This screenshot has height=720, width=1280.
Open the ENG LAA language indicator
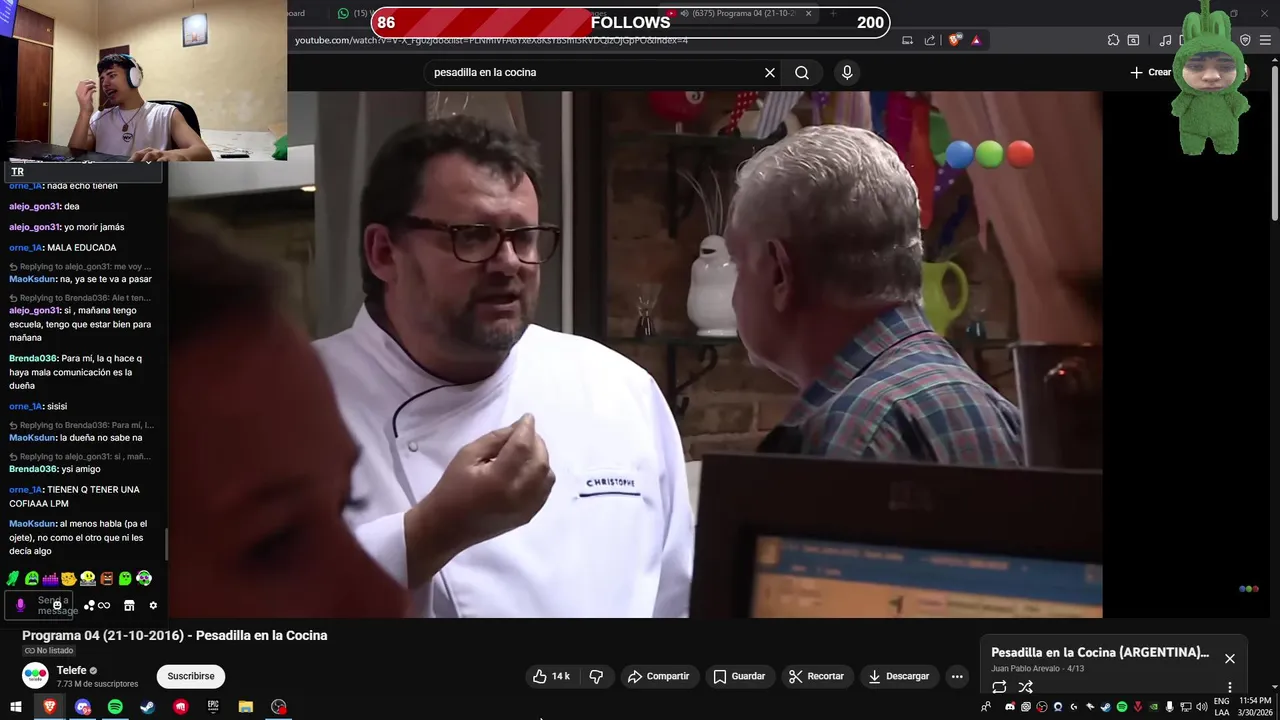[x=1222, y=707]
